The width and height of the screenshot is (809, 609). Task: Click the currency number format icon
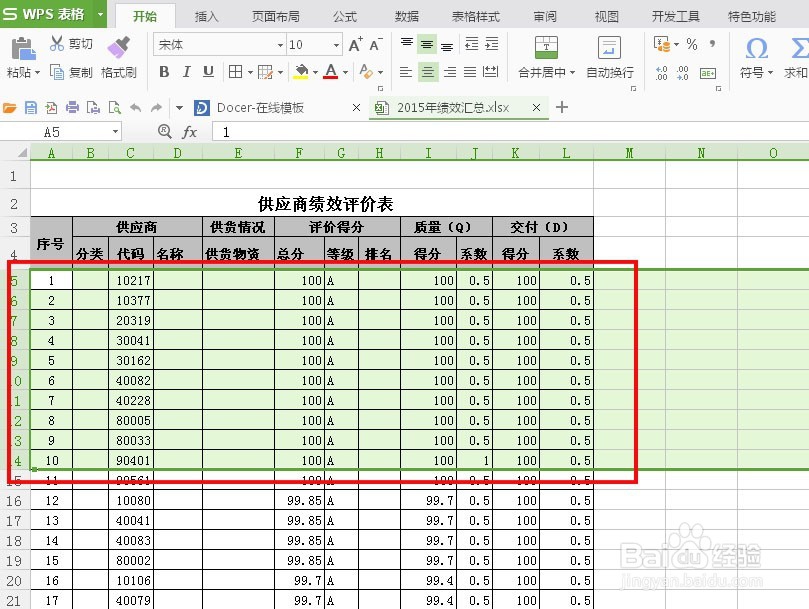click(x=662, y=44)
